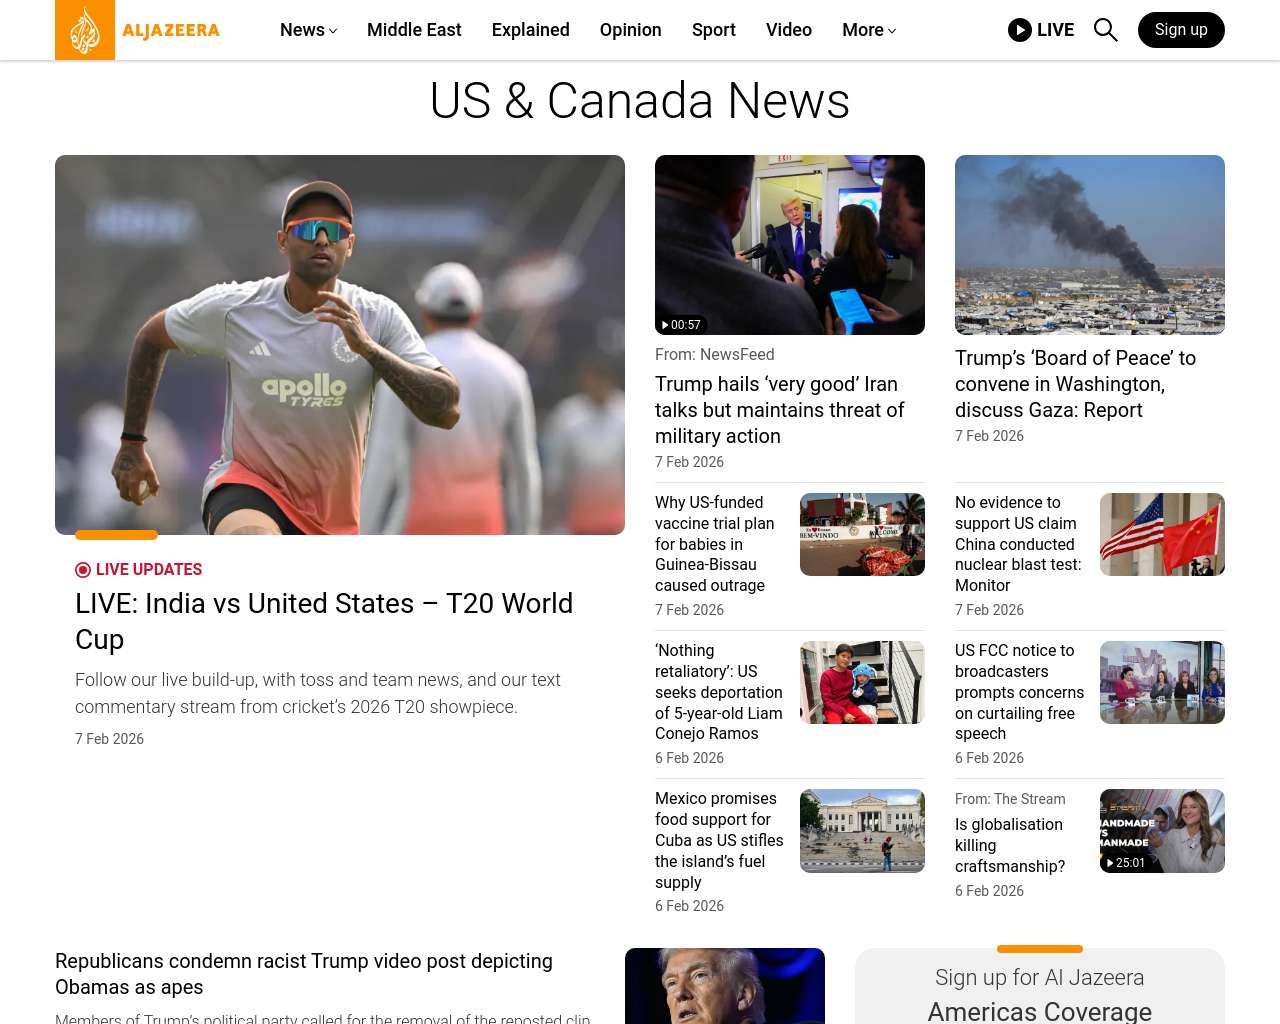Click the LIVE play icon

click(x=1020, y=30)
